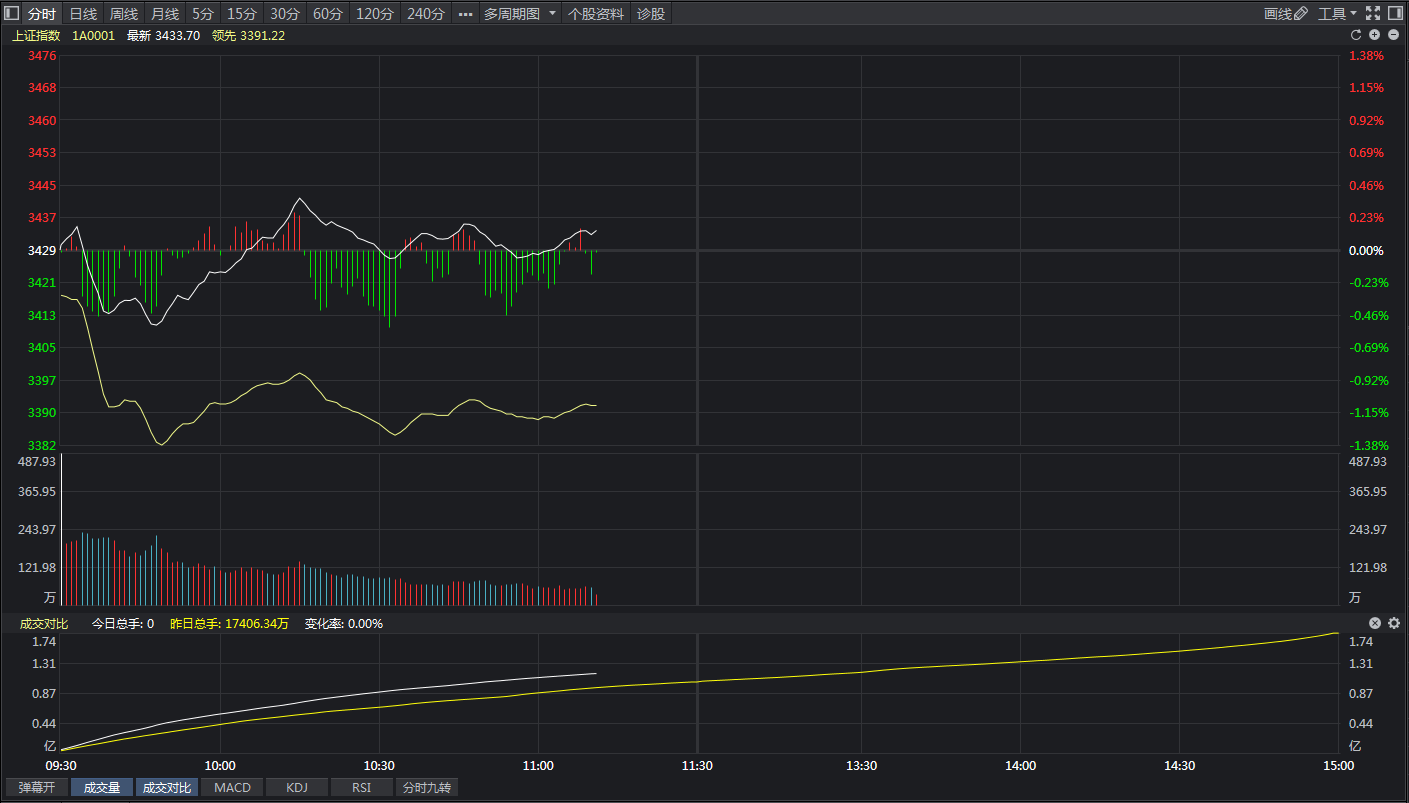Toggle the 弹幕开 barrage switch
Image resolution: width=1409 pixels, height=803 pixels.
click(37, 787)
